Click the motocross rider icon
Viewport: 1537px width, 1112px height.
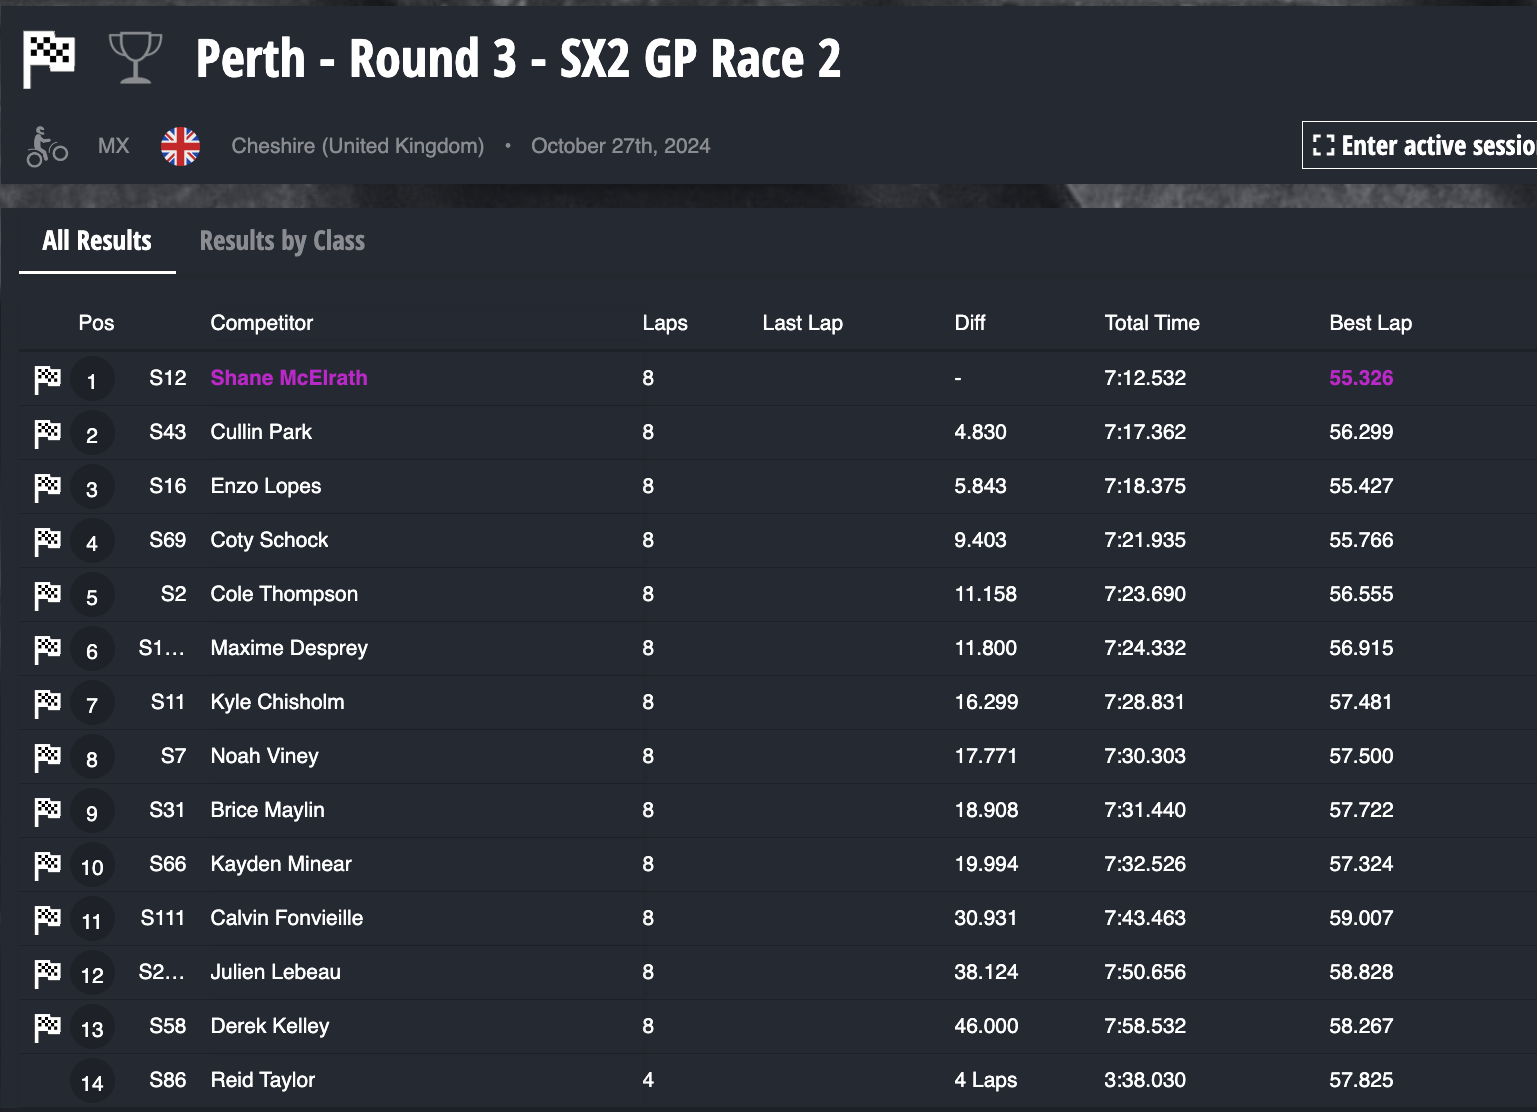[x=47, y=147]
